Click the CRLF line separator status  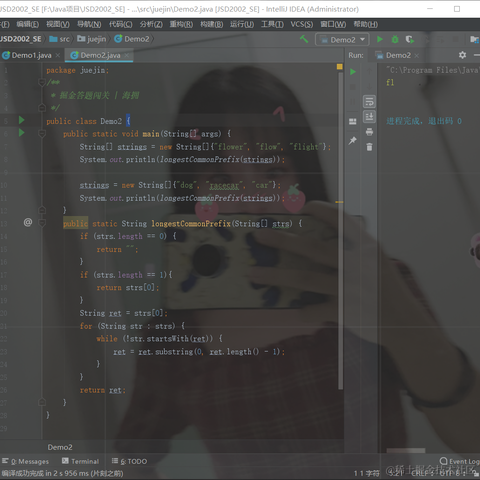point(421,473)
